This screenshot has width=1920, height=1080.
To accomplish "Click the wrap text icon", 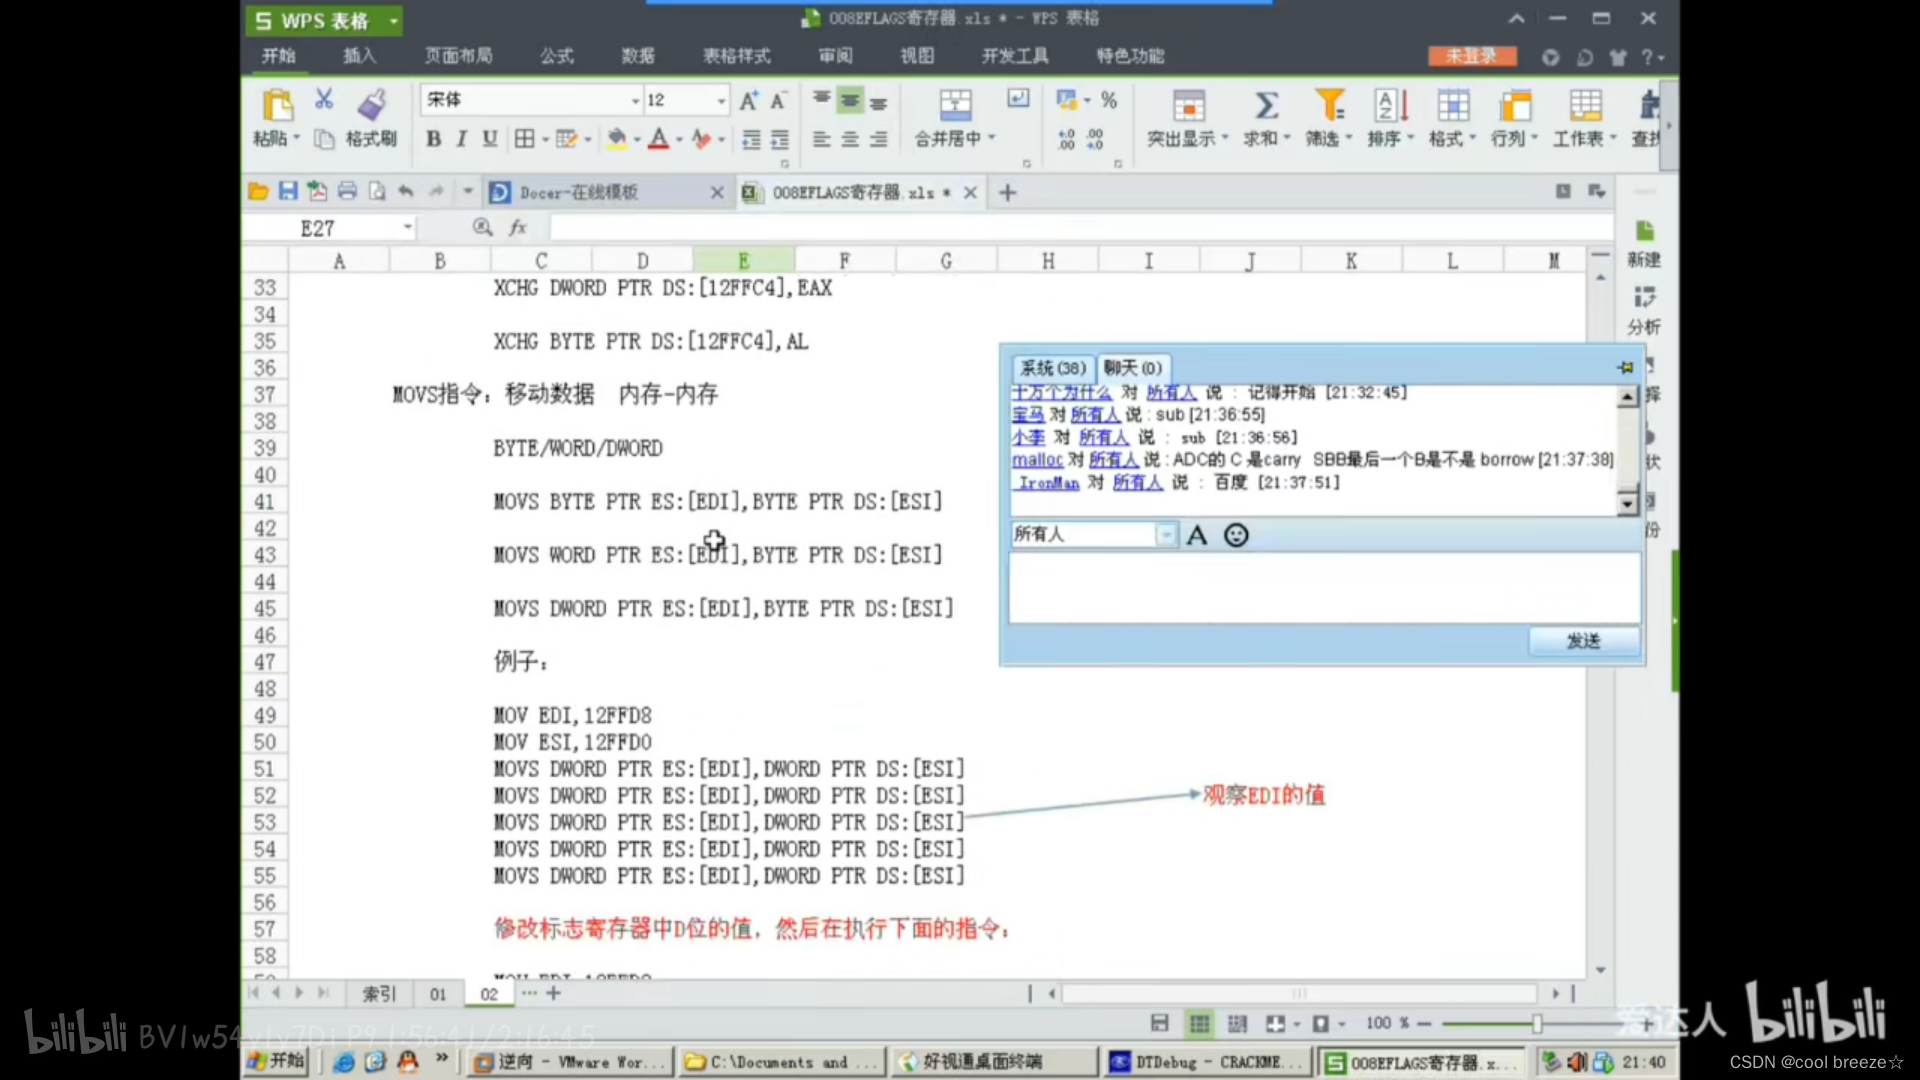I will click(x=1018, y=98).
